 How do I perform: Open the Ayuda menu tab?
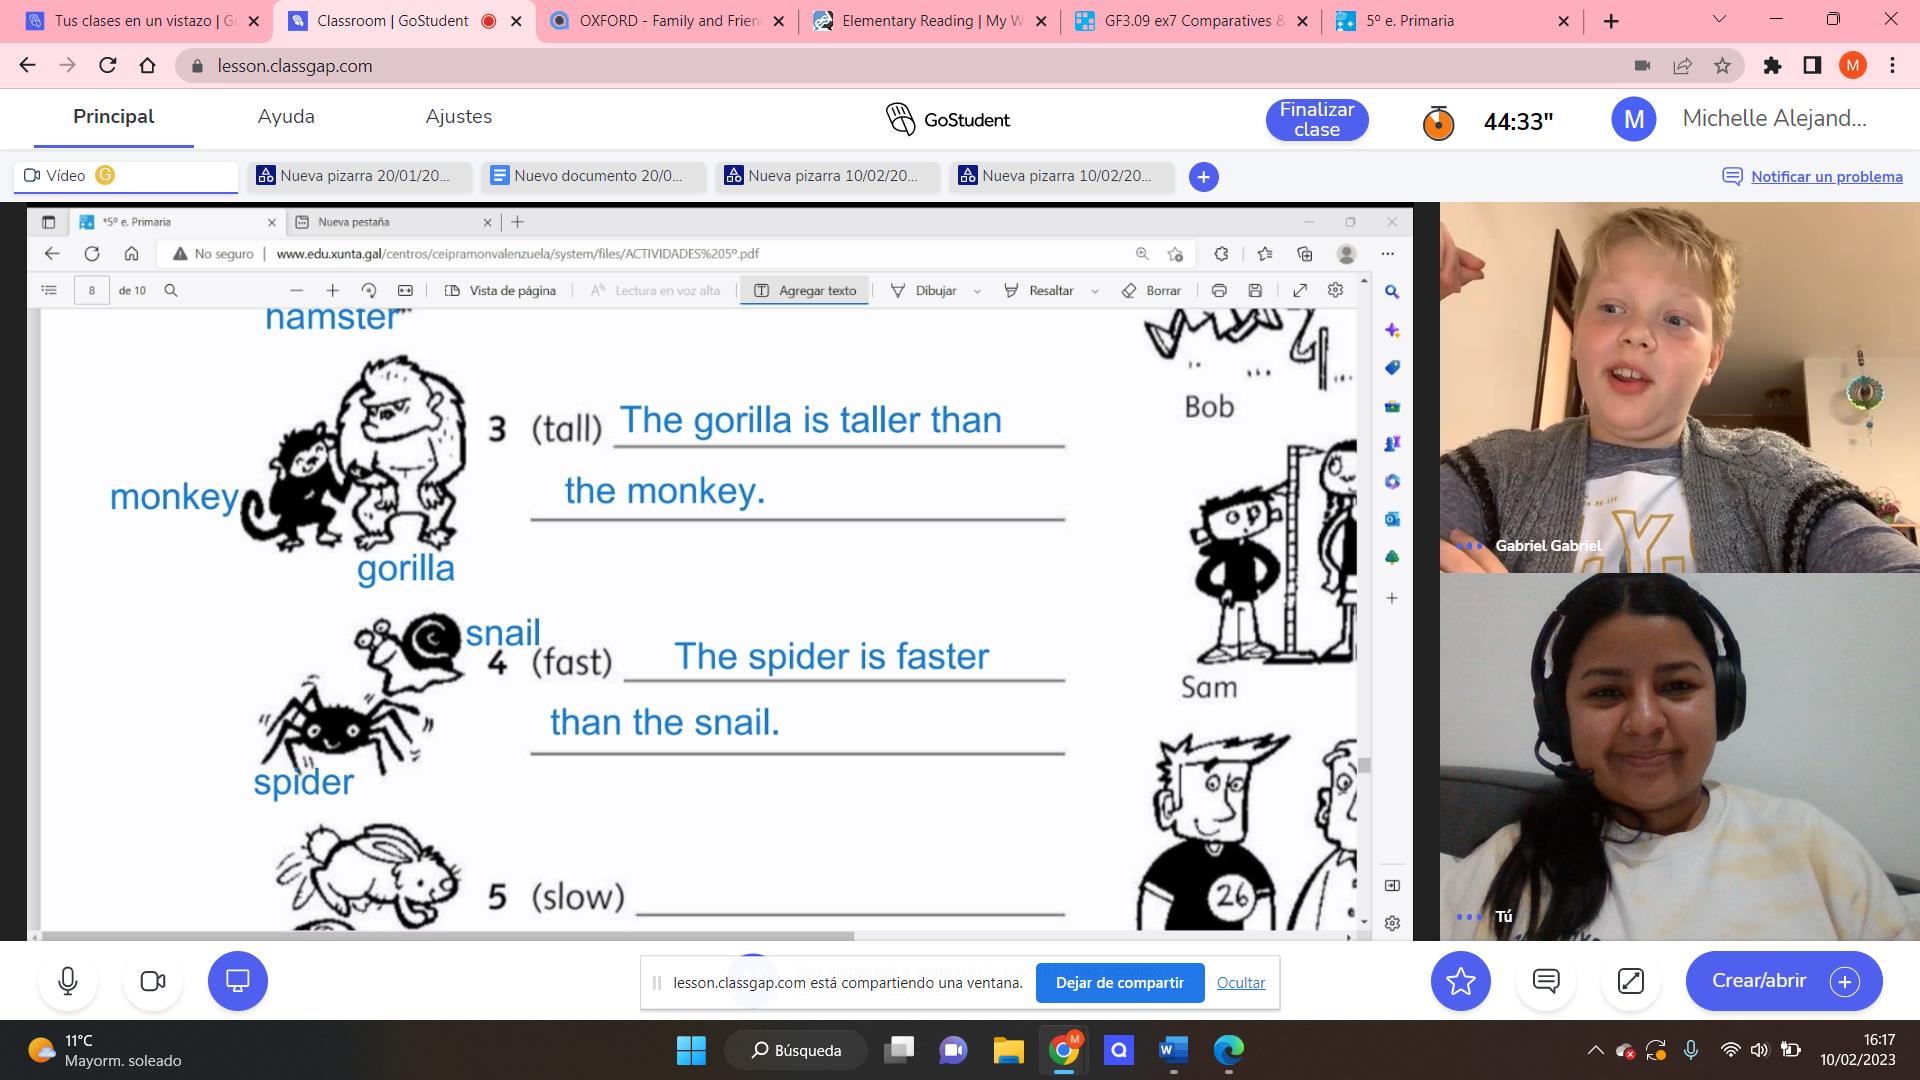pos(286,117)
